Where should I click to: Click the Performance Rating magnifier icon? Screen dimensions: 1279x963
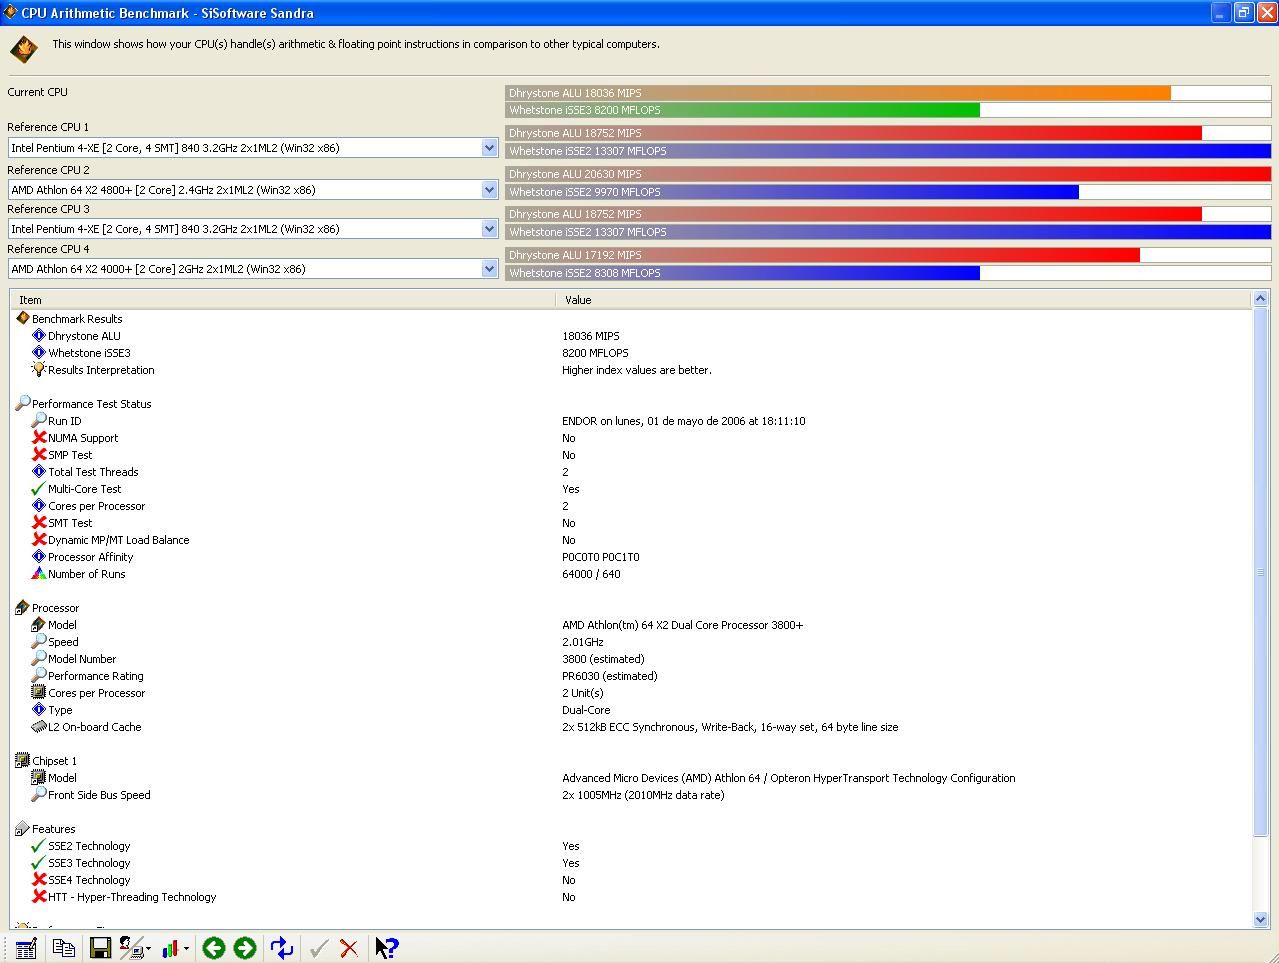click(39, 676)
